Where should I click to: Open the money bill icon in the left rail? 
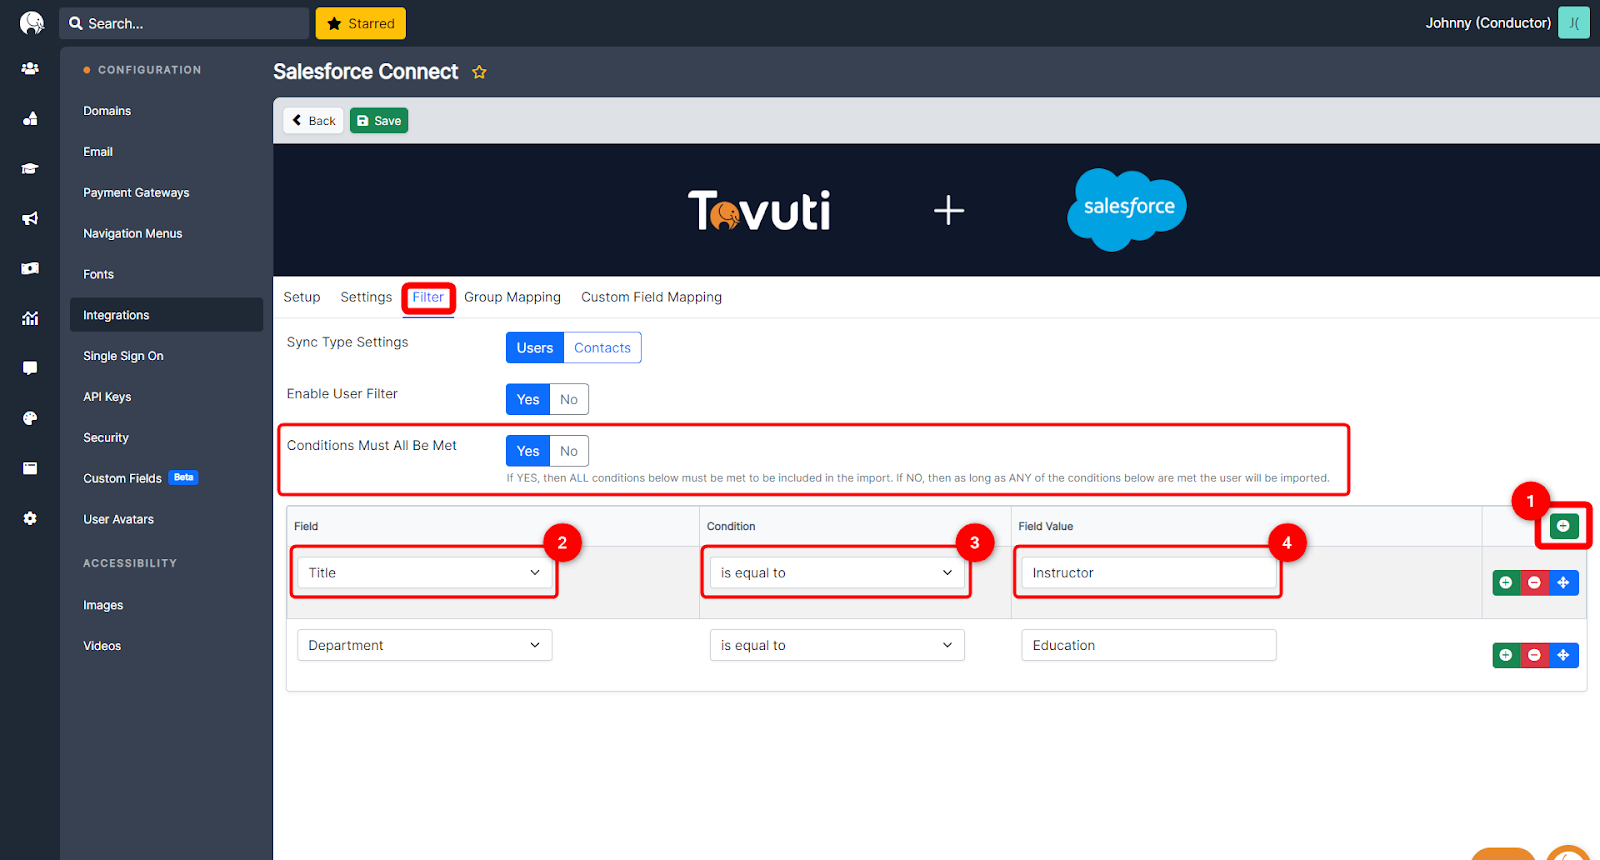coord(30,268)
